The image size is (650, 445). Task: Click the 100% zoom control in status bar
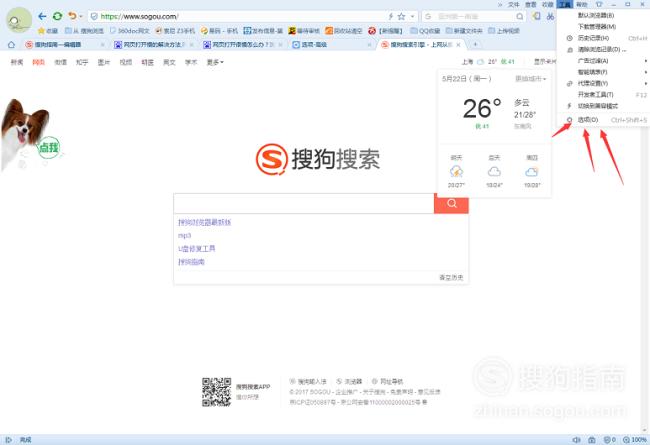[x=635, y=440]
